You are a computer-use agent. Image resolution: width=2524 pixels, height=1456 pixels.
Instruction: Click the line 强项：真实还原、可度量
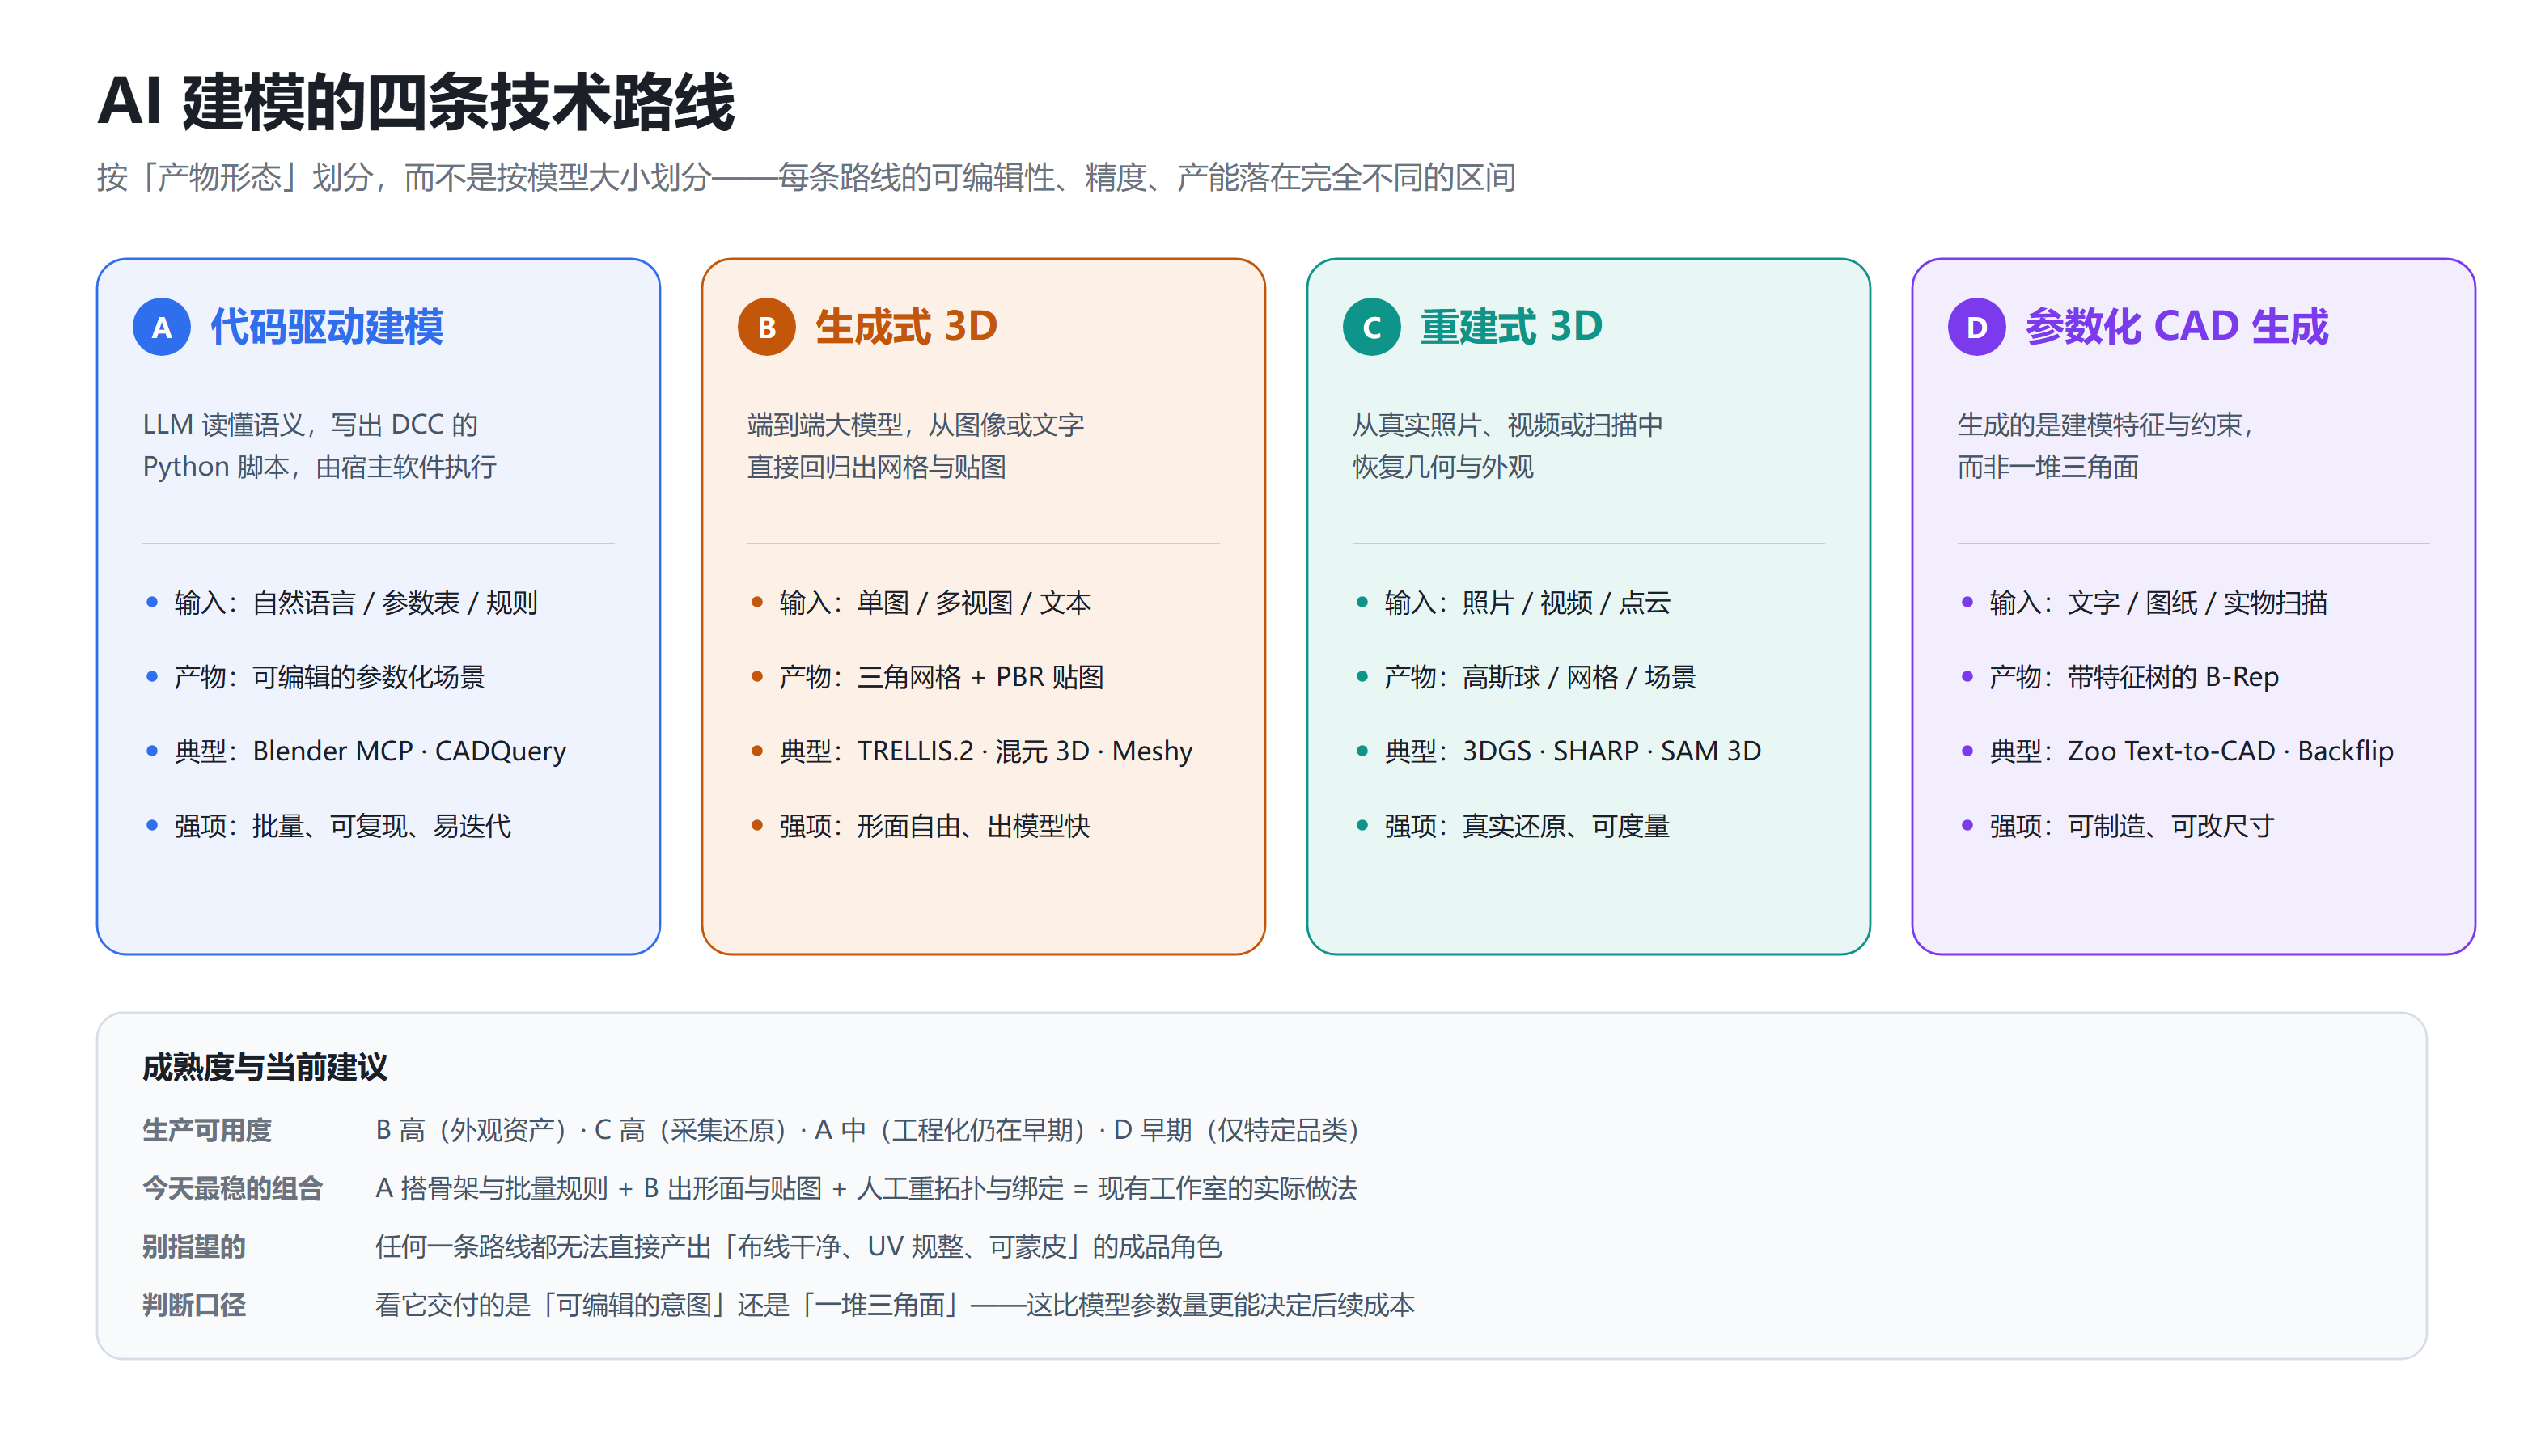[1526, 826]
